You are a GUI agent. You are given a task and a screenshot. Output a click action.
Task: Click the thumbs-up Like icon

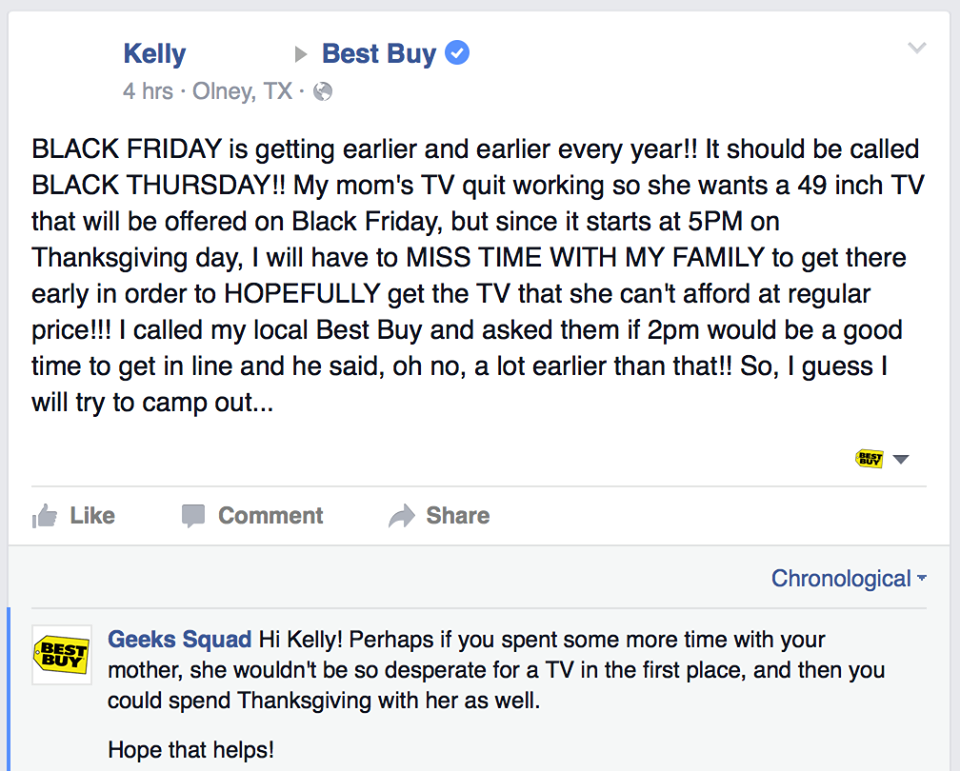click(x=44, y=516)
